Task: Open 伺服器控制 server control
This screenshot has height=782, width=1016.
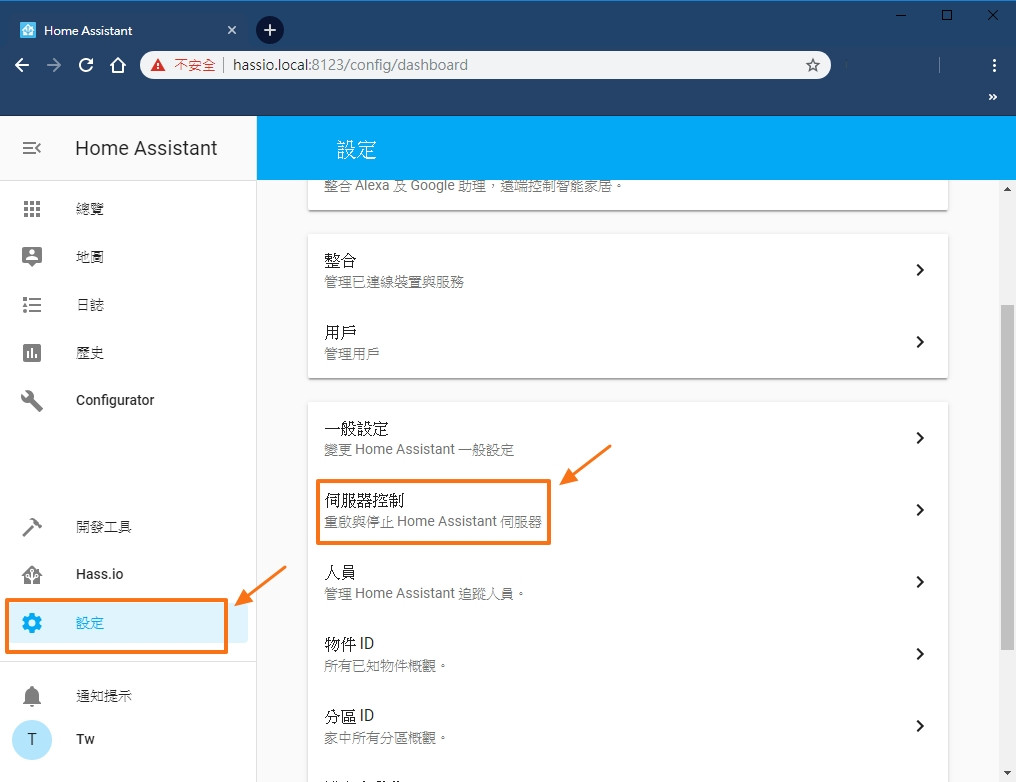Action: click(x=627, y=510)
